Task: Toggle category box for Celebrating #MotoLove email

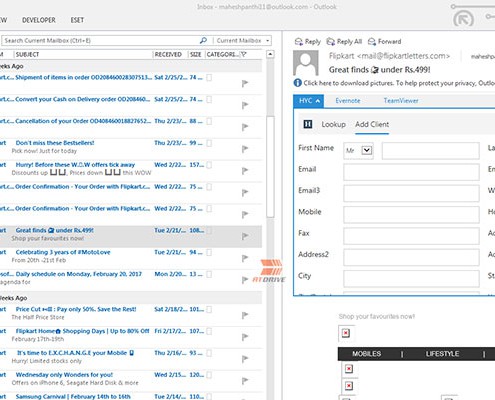Action: 209,252
